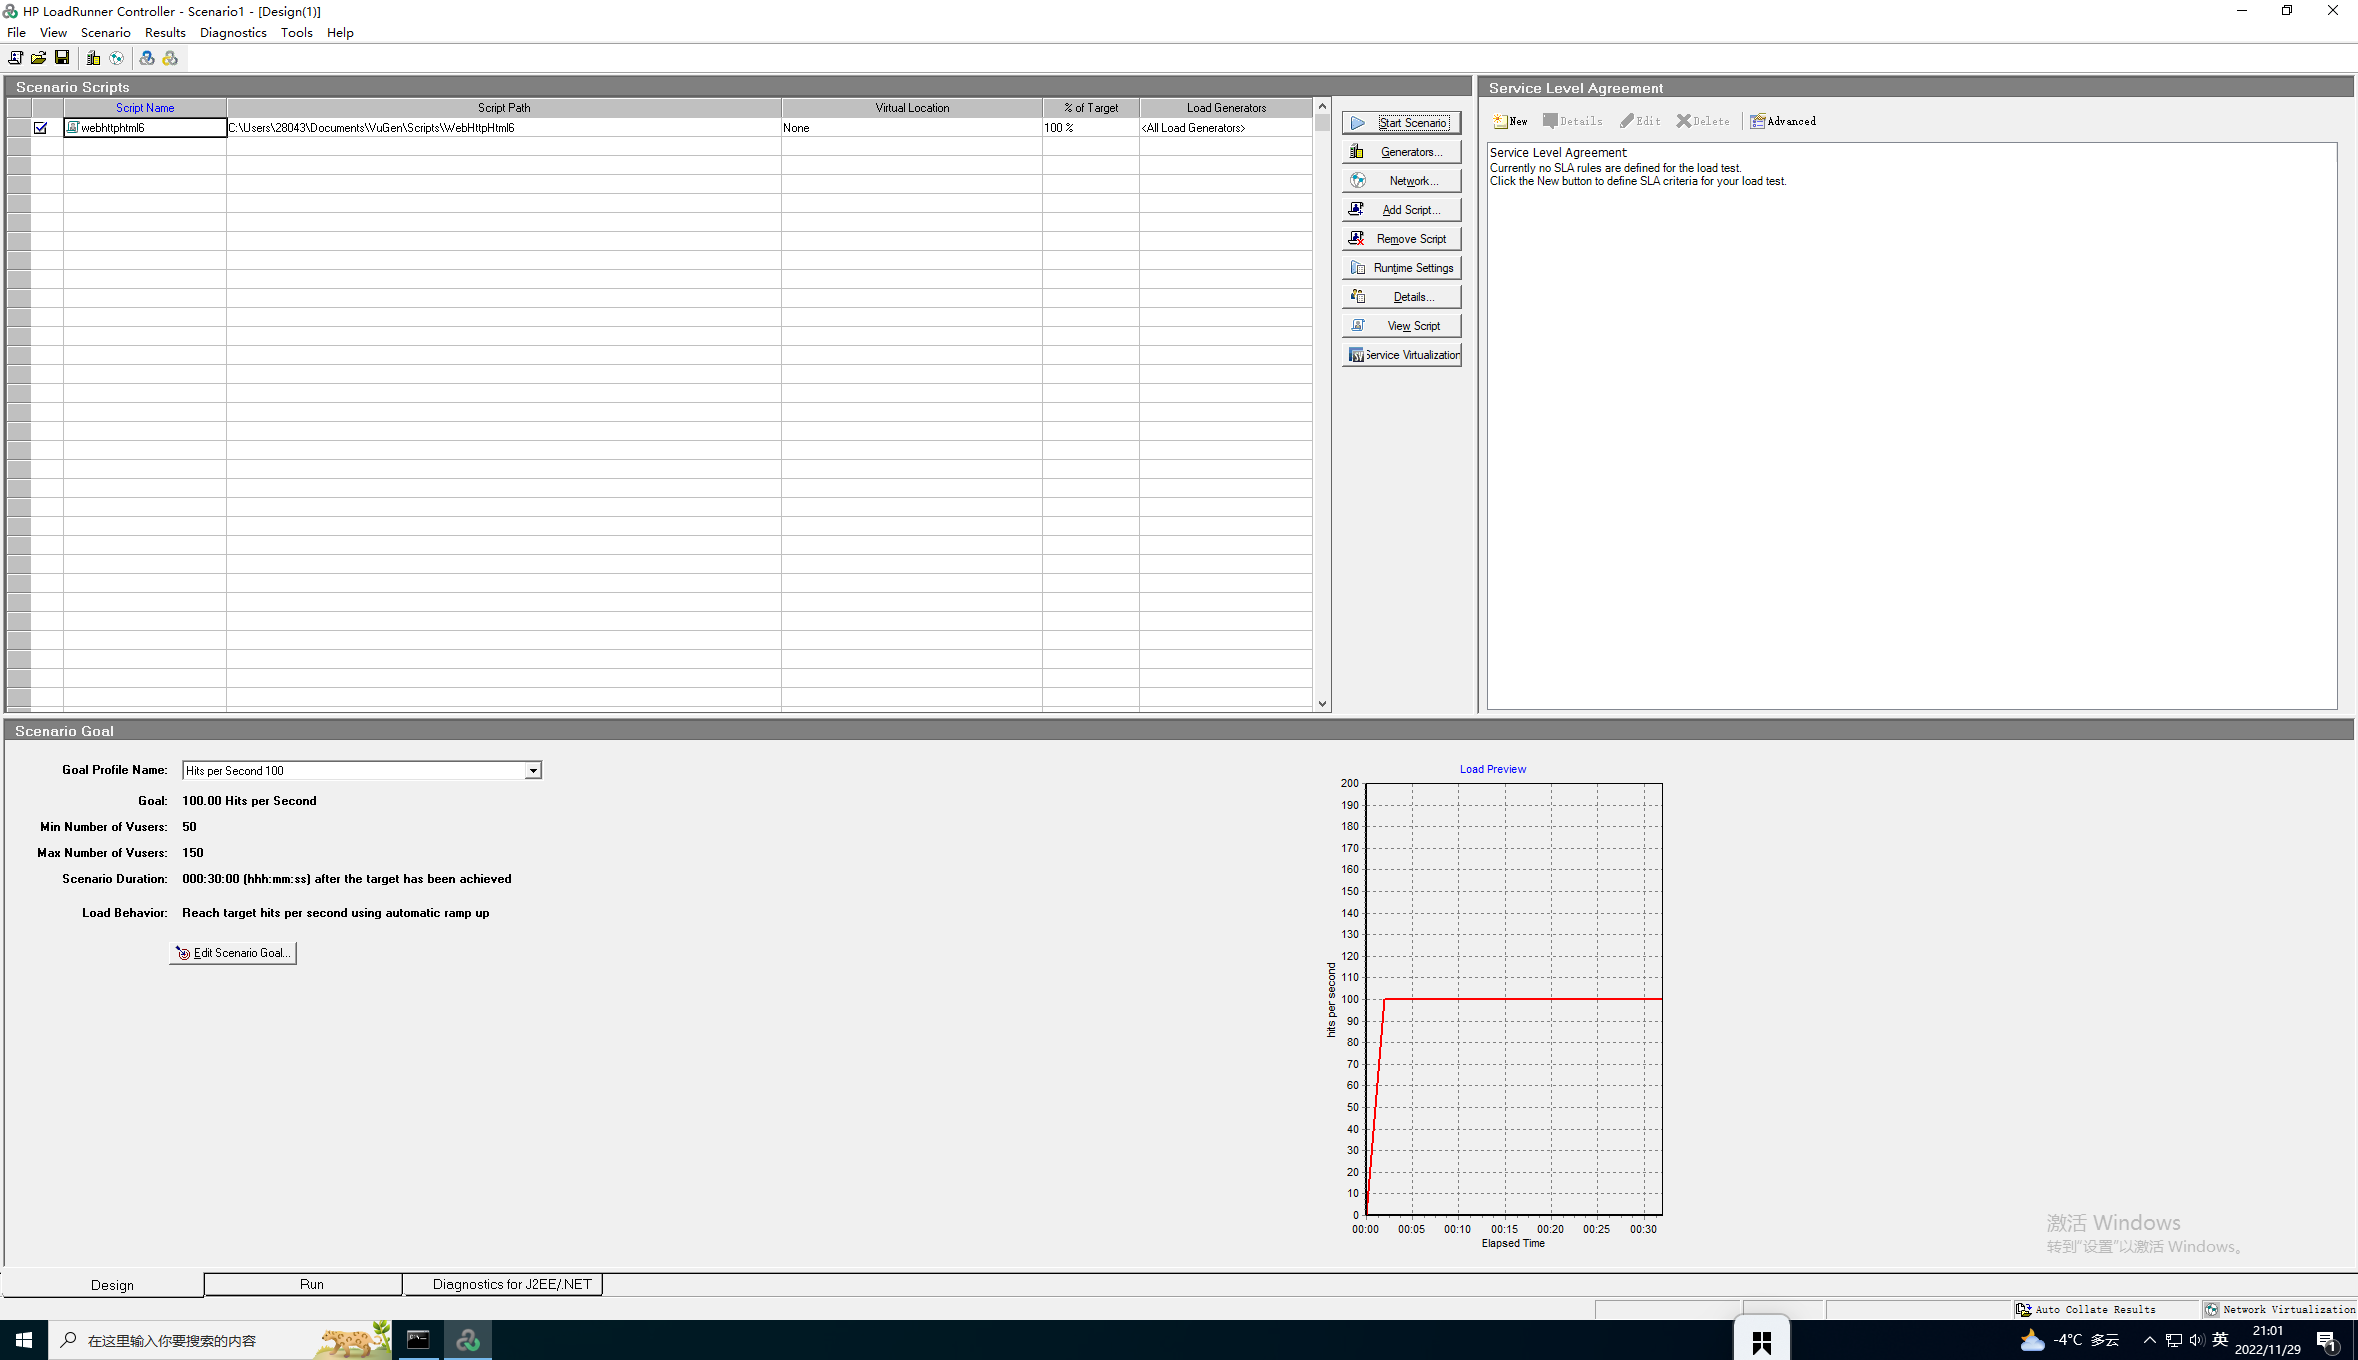Toggle Network Virtualization status indicator
The height and width of the screenshot is (1360, 2358).
pos(2279,1309)
